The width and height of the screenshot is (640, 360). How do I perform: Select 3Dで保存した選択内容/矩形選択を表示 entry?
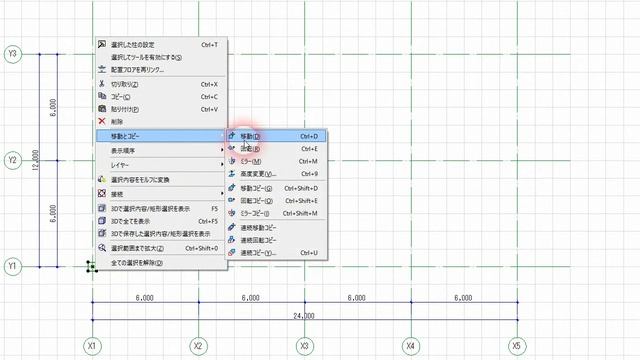tap(161, 234)
